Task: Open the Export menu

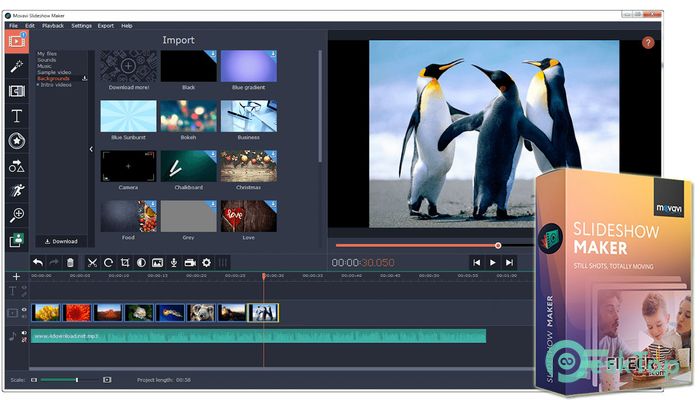Action: (x=106, y=26)
